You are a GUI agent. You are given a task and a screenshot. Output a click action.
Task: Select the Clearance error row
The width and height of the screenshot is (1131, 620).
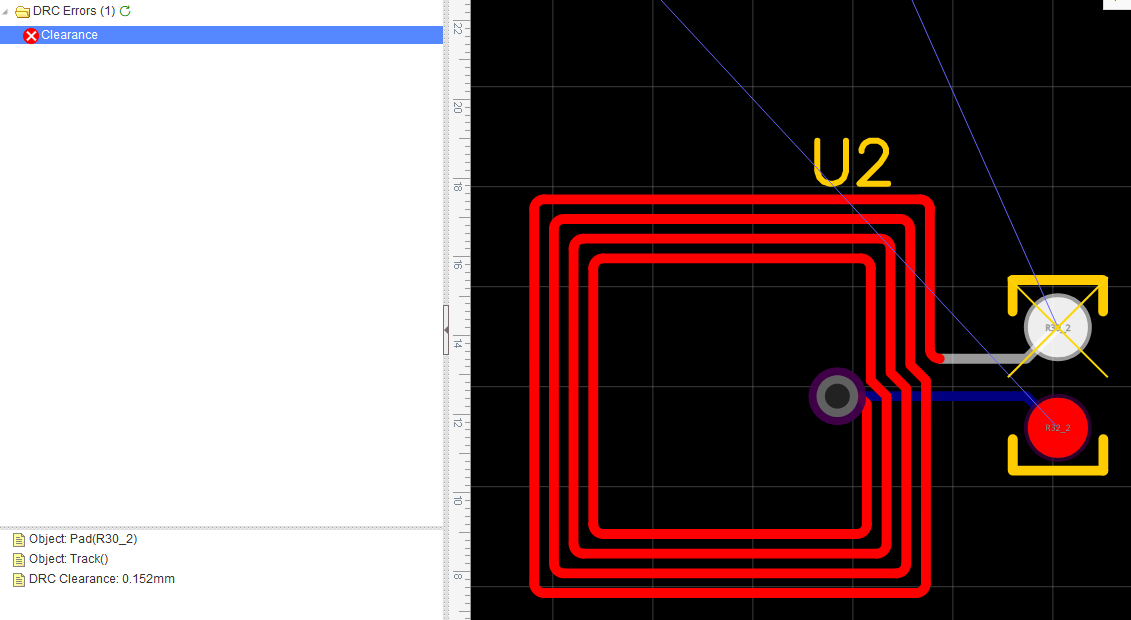click(221, 35)
